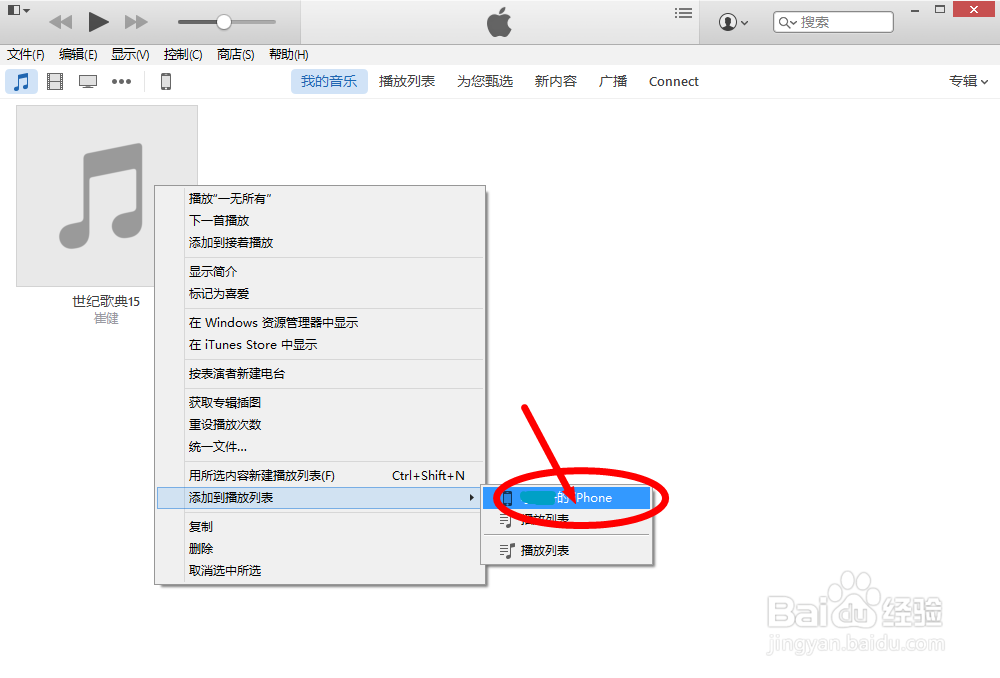Open the iPhone device icon in toolbar

pos(165,83)
